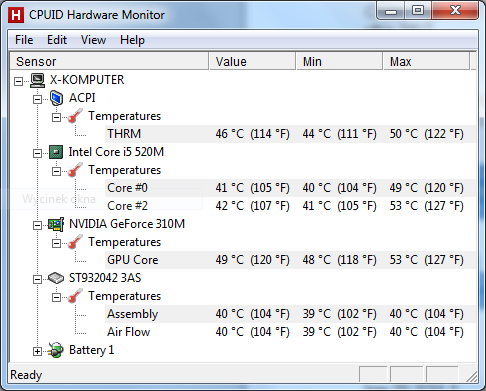The image size is (486, 391).
Task: Click the thermometer icon under Intel Core i5
Action: point(75,170)
